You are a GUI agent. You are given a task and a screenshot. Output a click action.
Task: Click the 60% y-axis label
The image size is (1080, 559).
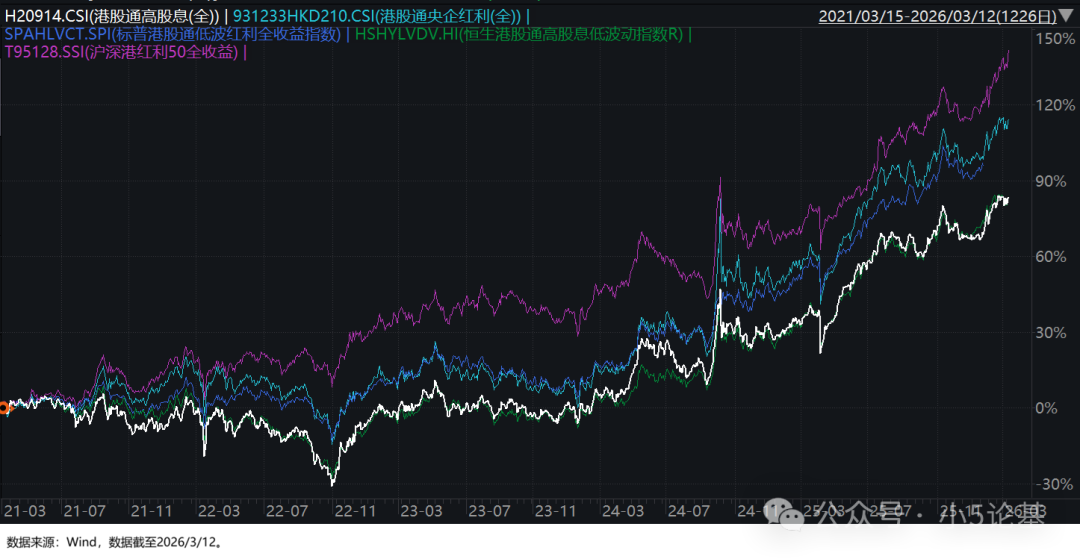[1057, 257]
